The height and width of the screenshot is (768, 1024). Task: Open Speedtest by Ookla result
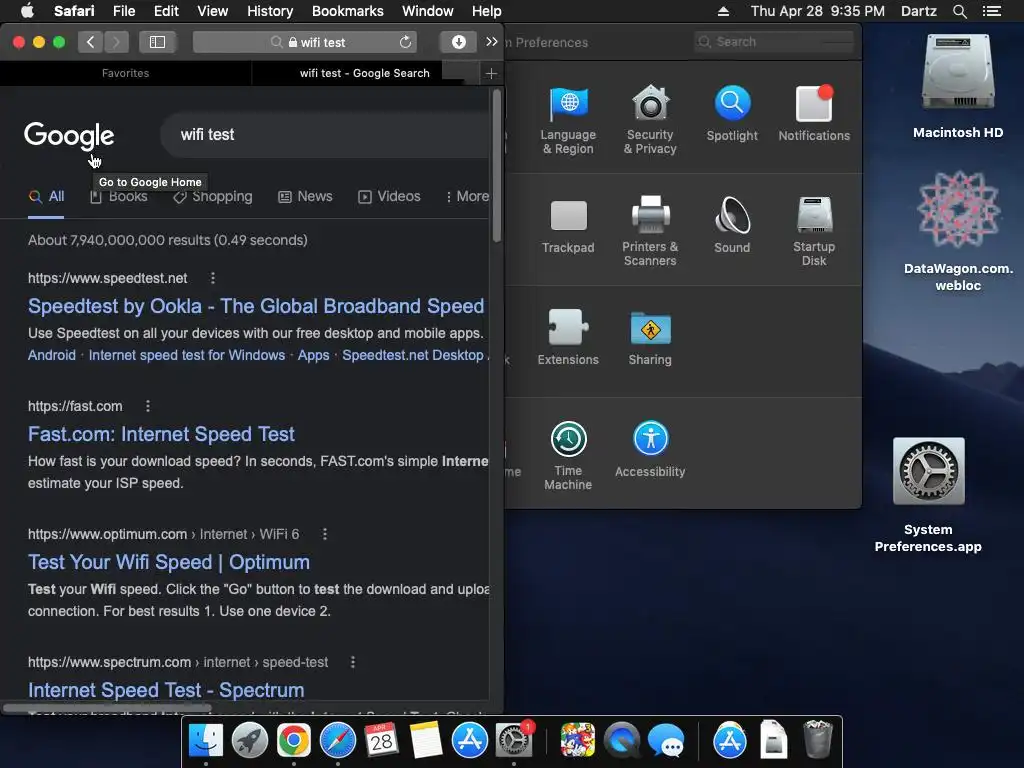256,306
